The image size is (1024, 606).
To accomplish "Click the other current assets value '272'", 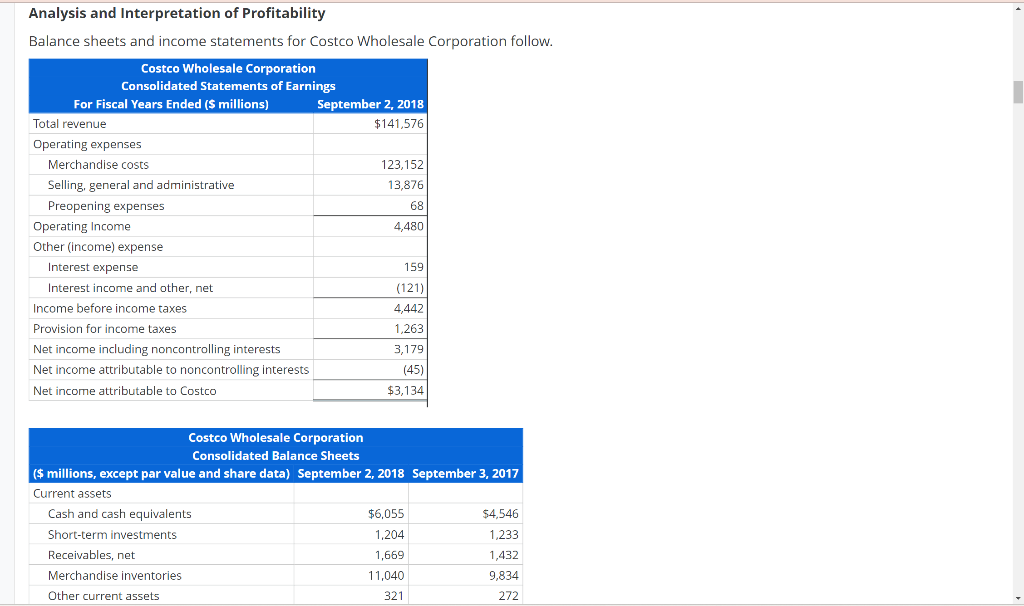I will pos(508,596).
